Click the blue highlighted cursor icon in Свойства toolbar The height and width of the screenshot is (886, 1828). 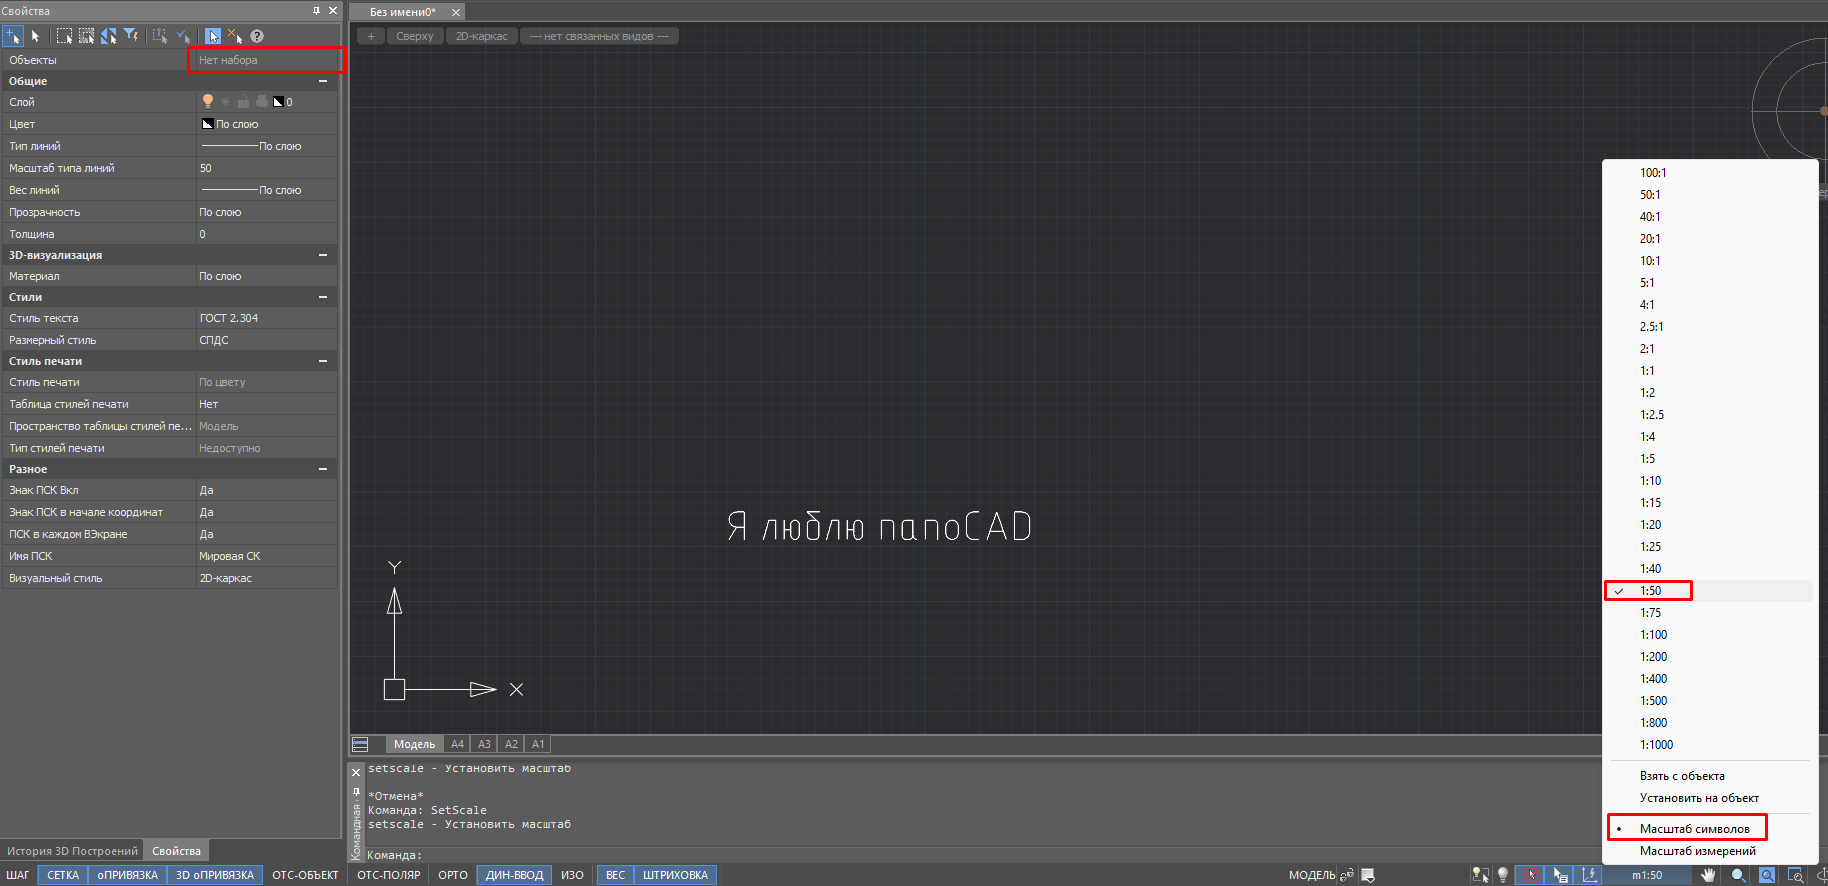[213, 36]
